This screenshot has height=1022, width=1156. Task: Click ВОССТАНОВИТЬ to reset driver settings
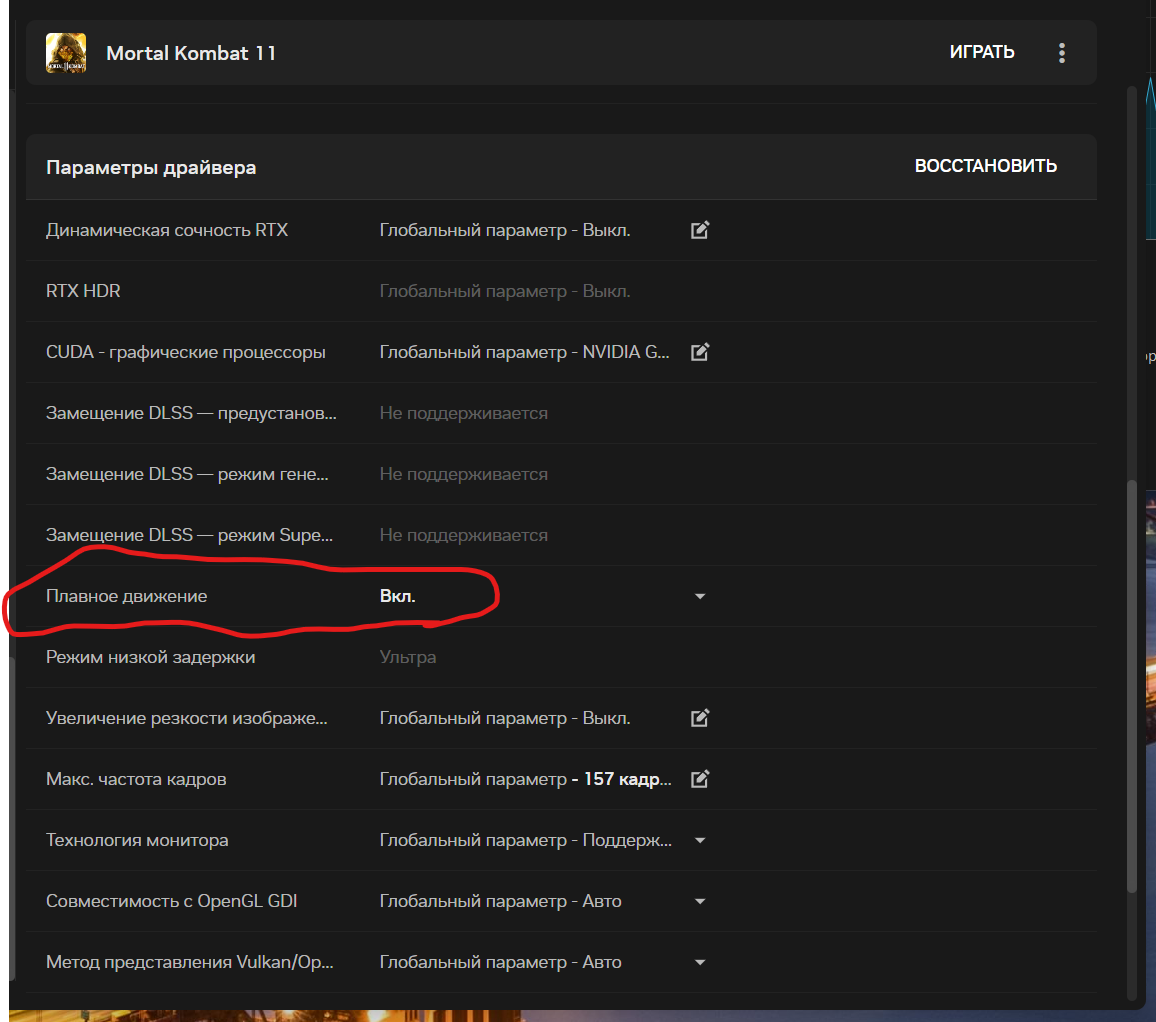986,166
